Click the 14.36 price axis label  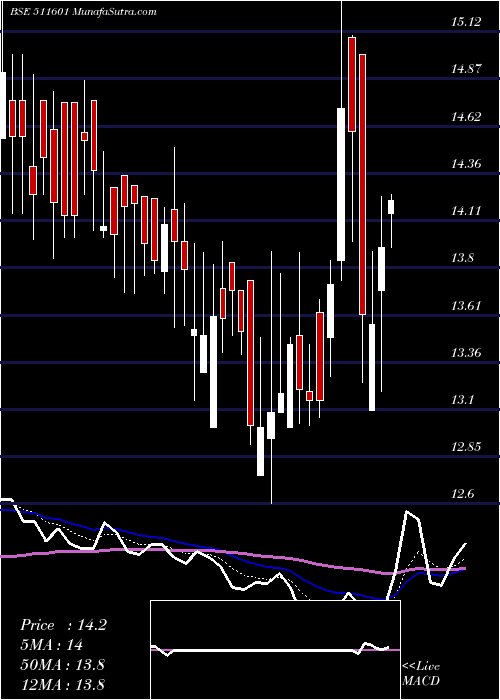(x=466, y=164)
